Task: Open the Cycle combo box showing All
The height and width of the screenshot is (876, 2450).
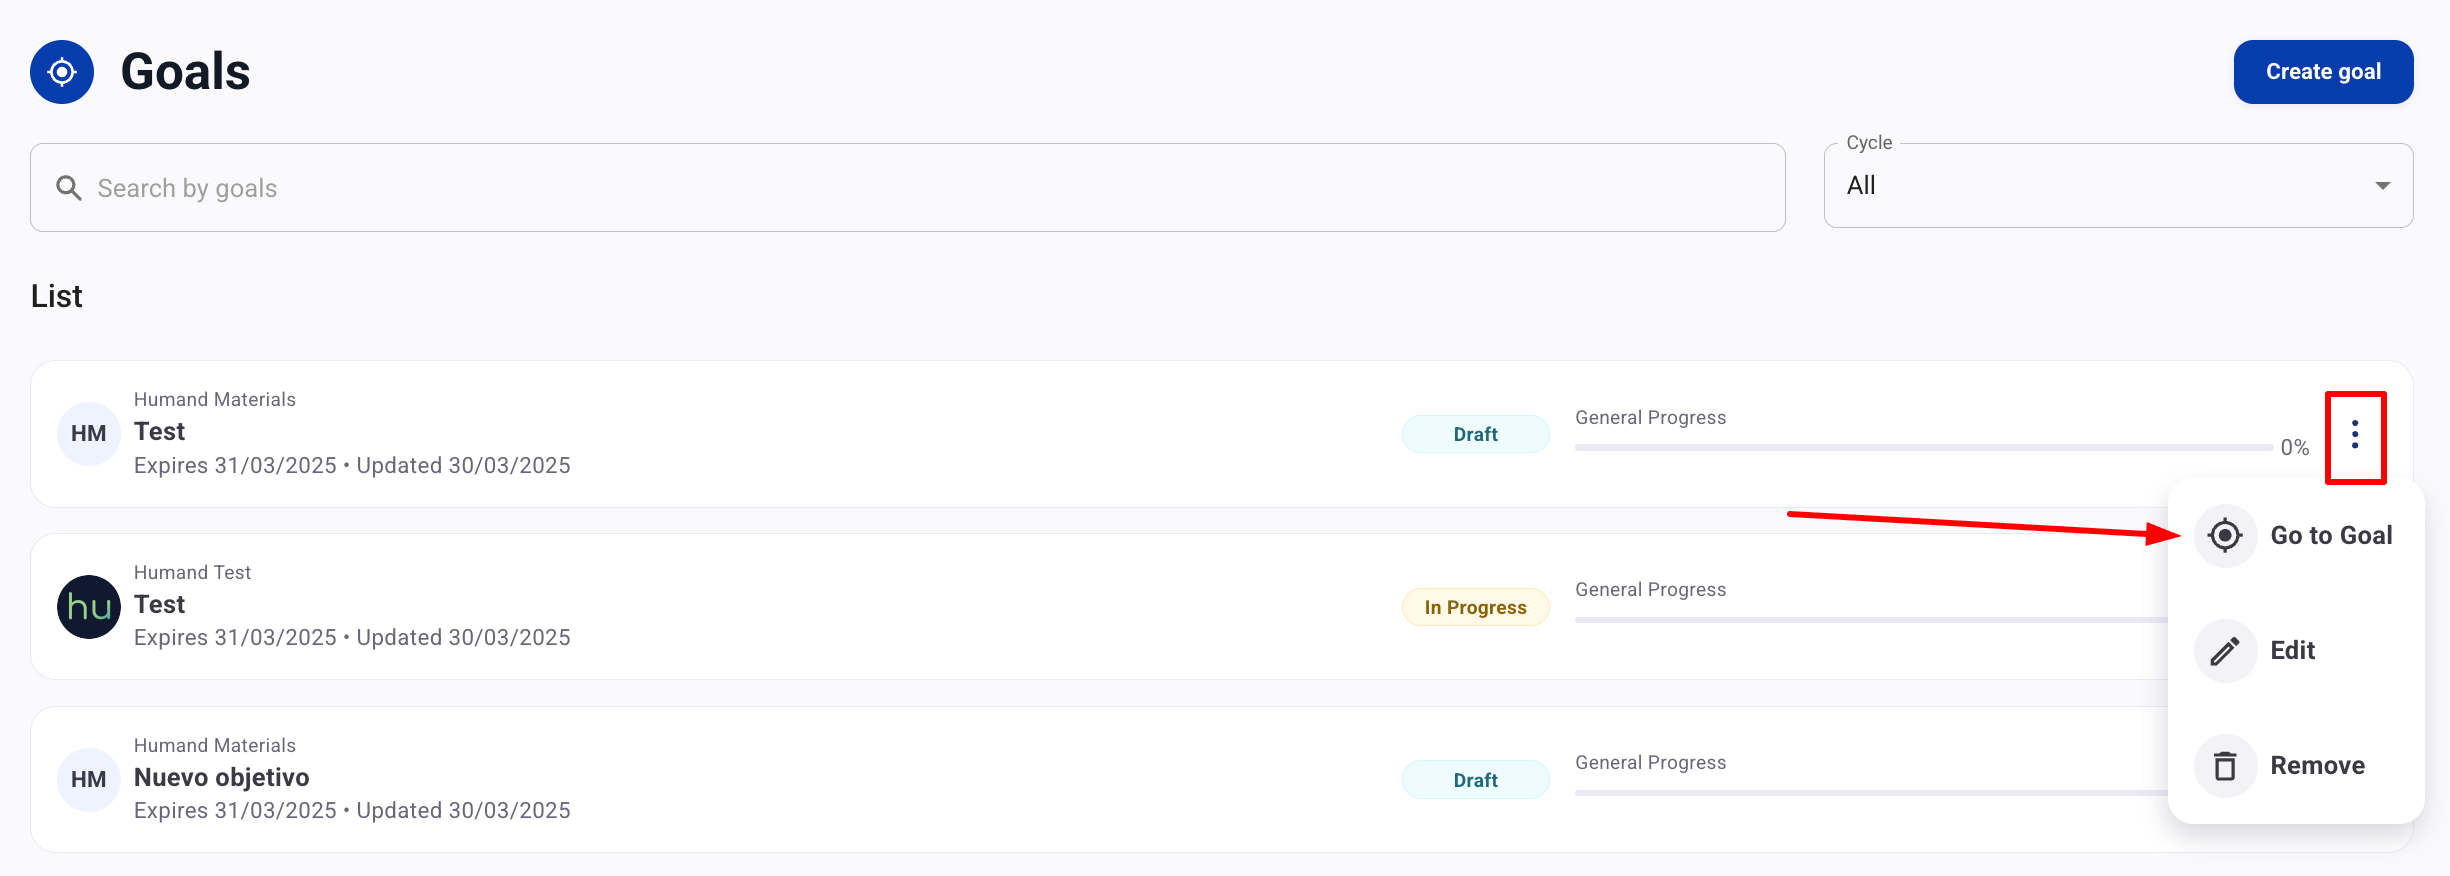Action: tap(2100, 186)
